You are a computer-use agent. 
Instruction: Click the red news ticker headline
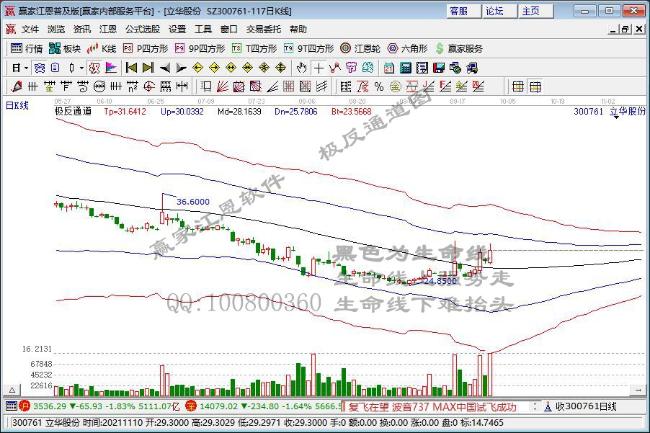tap(432, 407)
